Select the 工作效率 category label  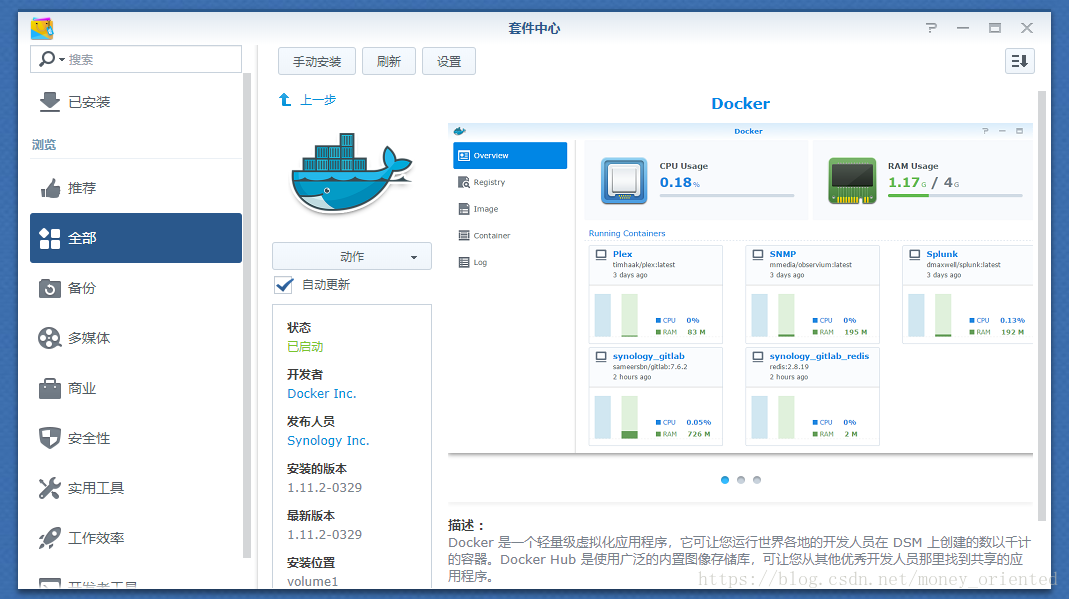point(96,538)
